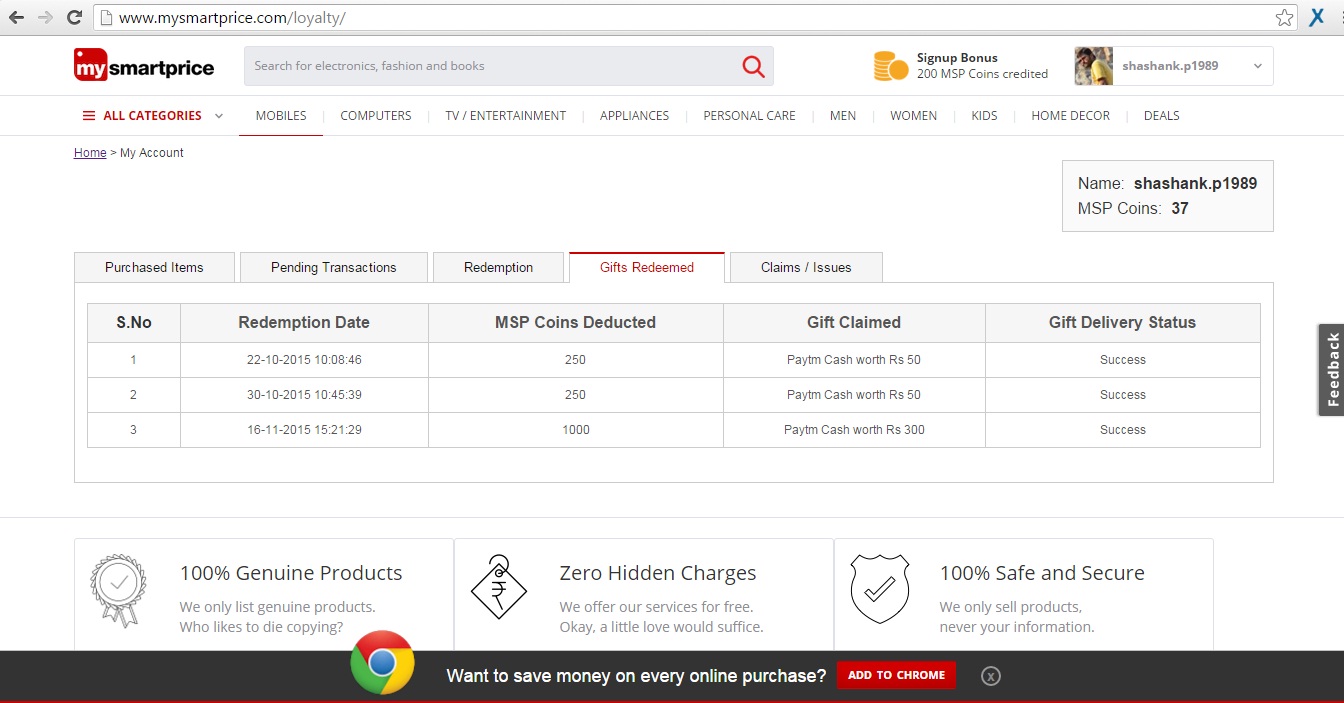Screen dimensions: 1344x703
Task: Click the S.No column header
Action: pos(134,323)
